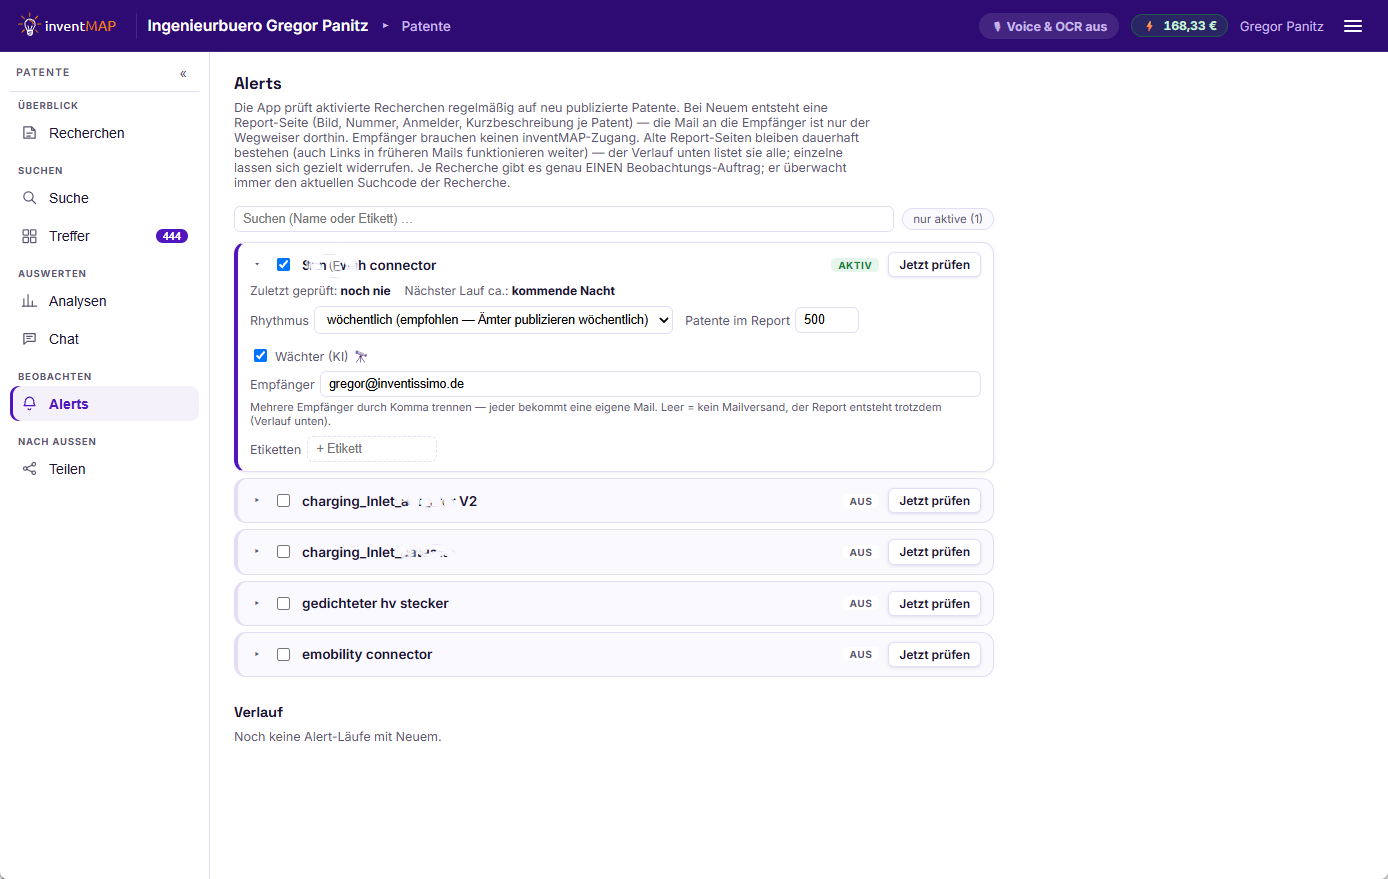Click the + Etikett tag field

tap(372, 449)
